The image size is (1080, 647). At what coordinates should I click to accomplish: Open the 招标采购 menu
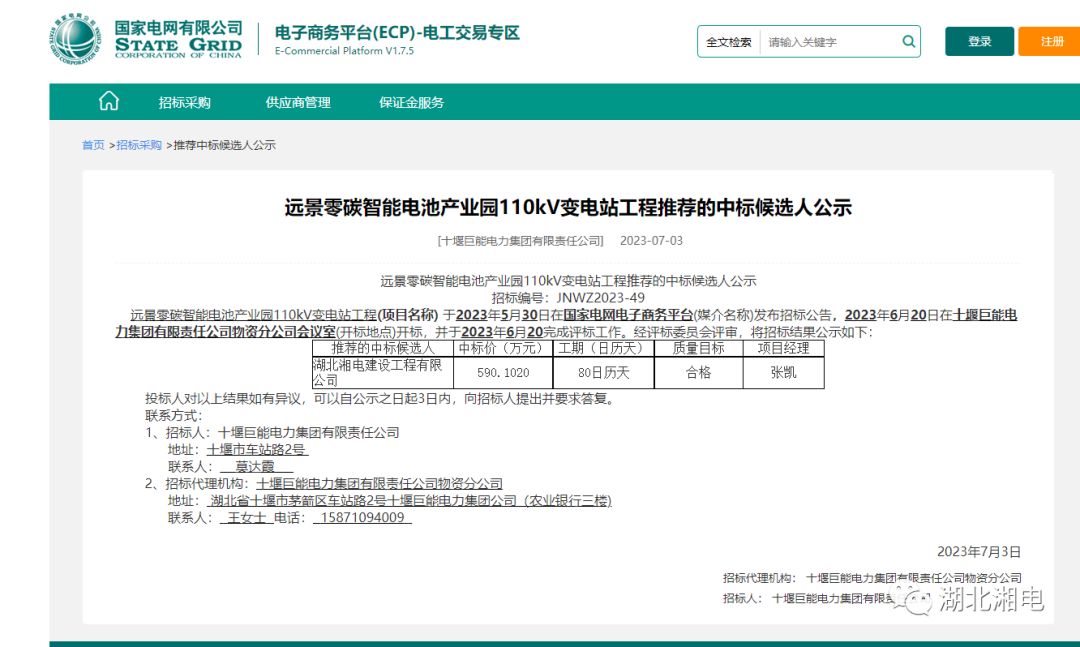point(185,103)
